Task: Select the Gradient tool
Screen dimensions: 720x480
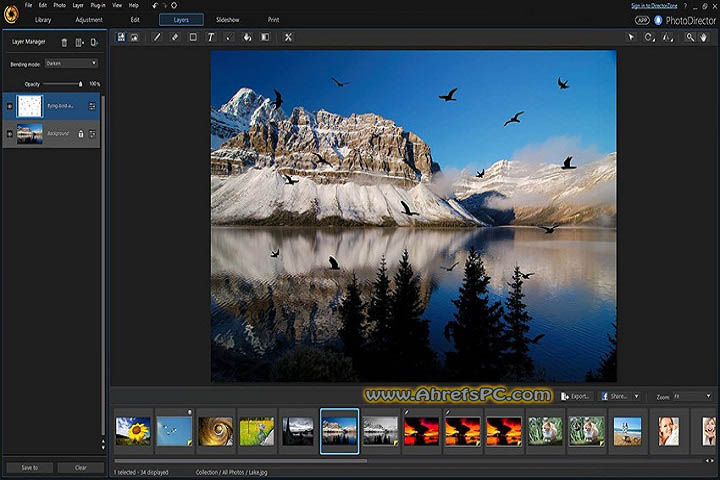Action: 265,37
